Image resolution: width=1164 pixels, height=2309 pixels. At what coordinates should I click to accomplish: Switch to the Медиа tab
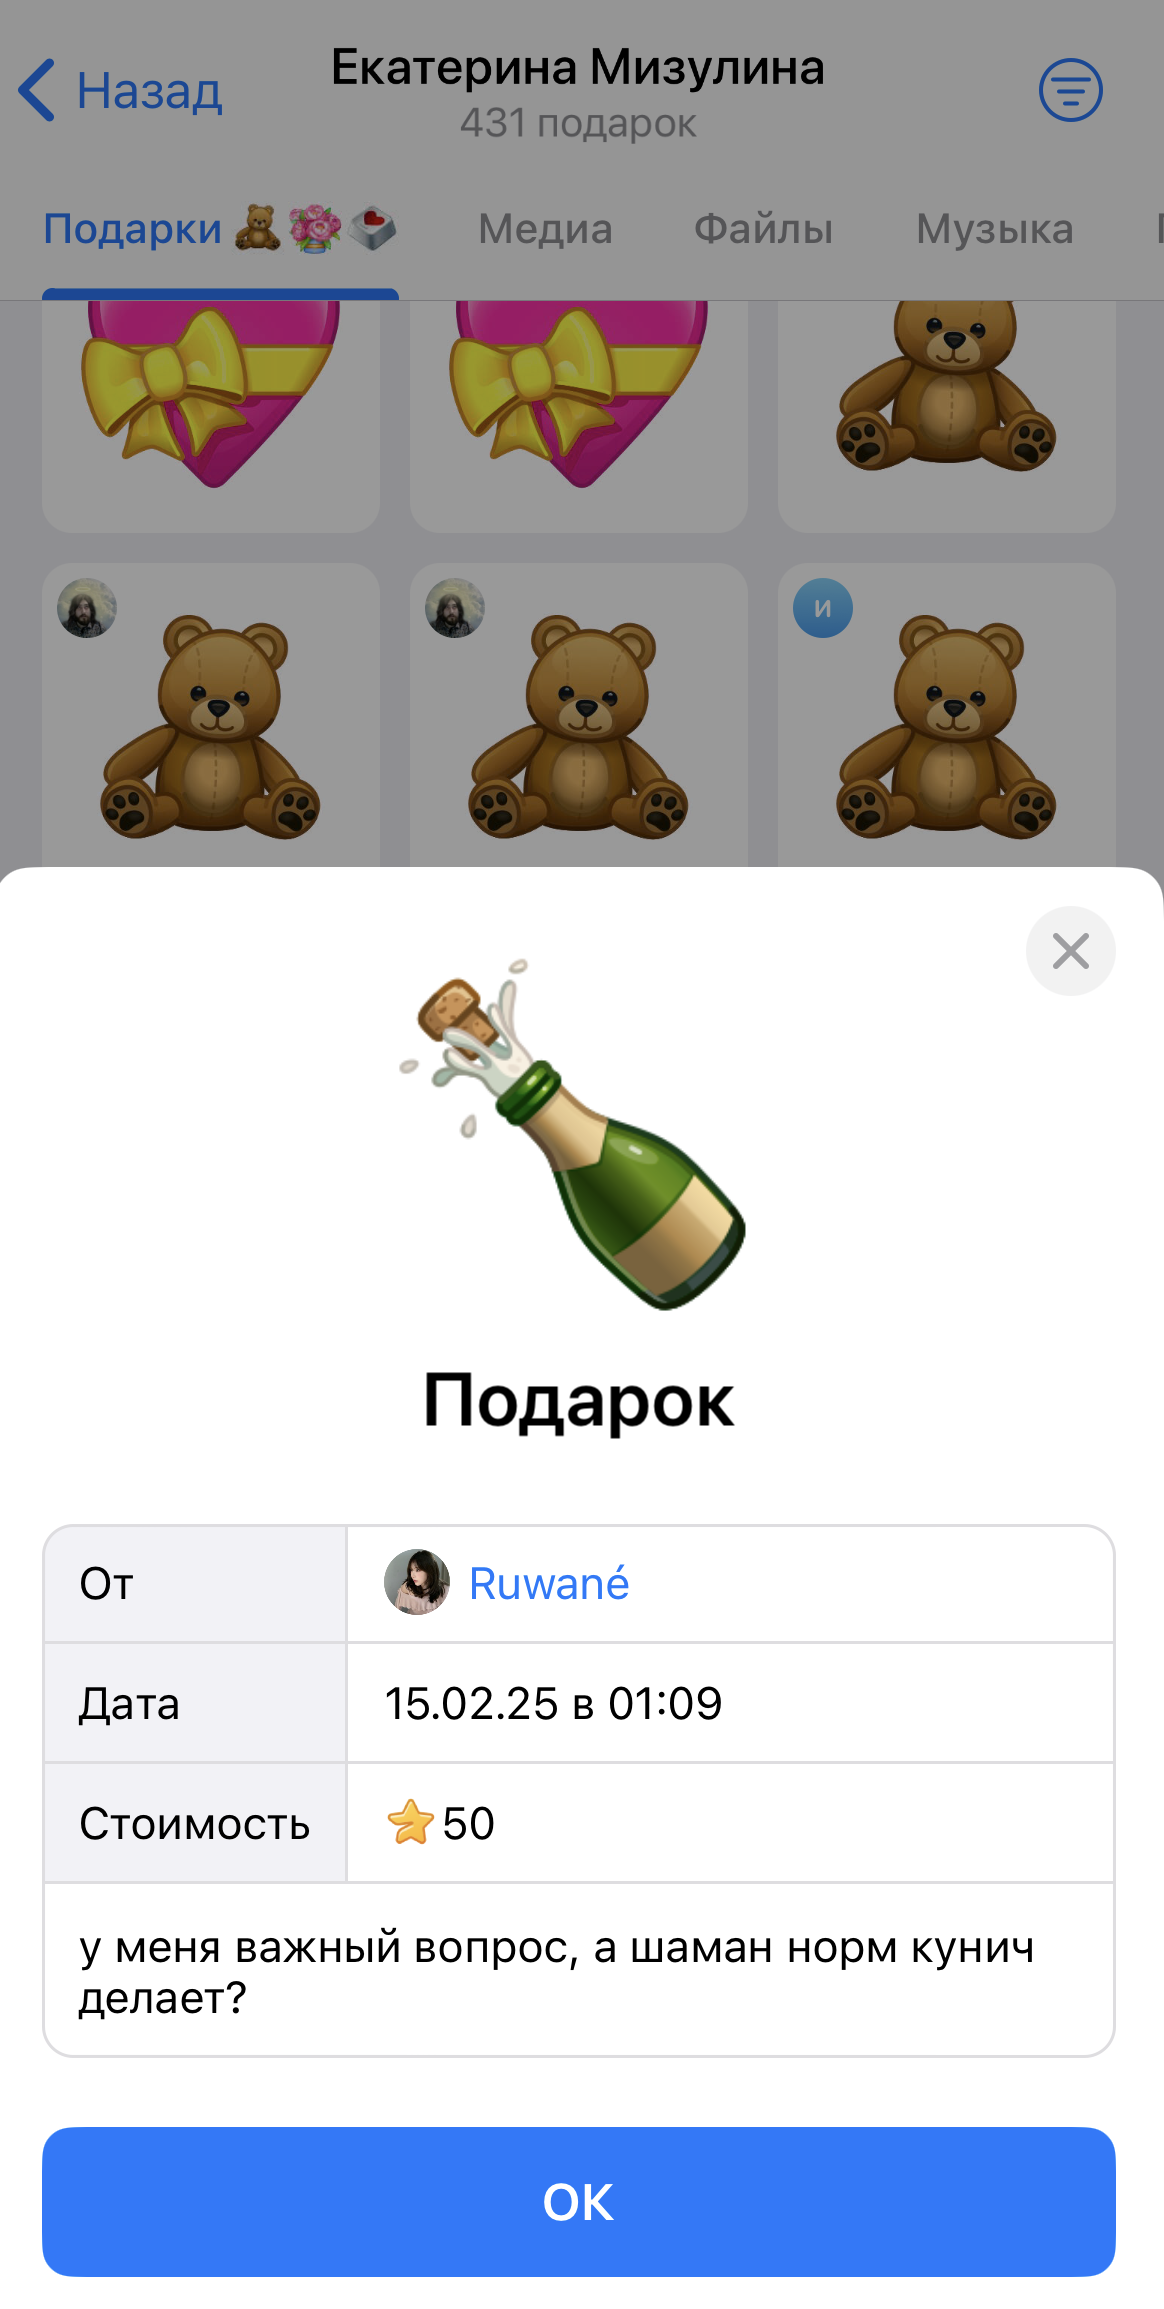(545, 229)
